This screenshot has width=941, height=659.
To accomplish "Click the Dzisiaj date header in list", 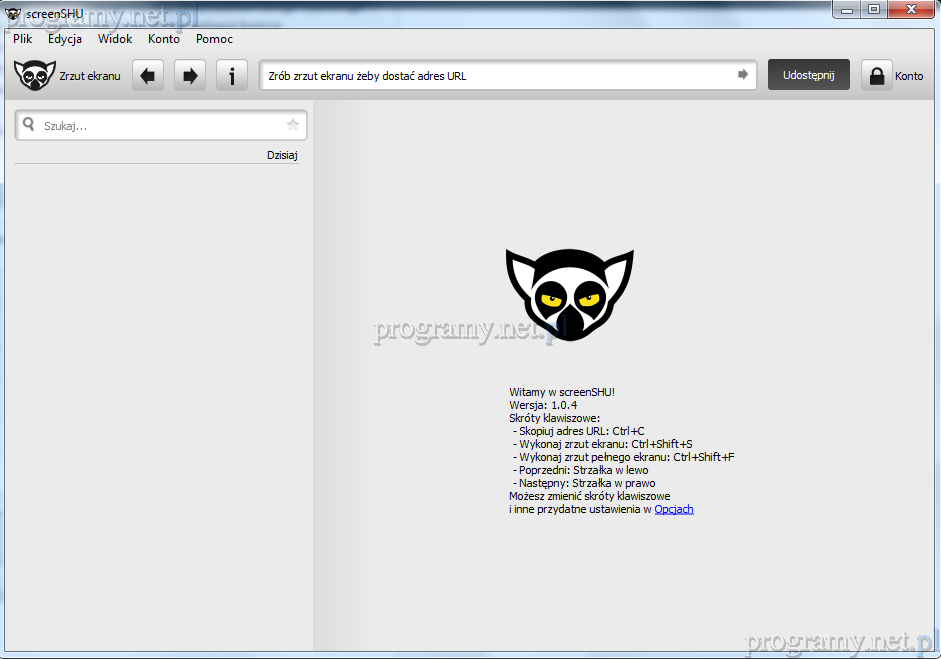I will click(282, 155).
